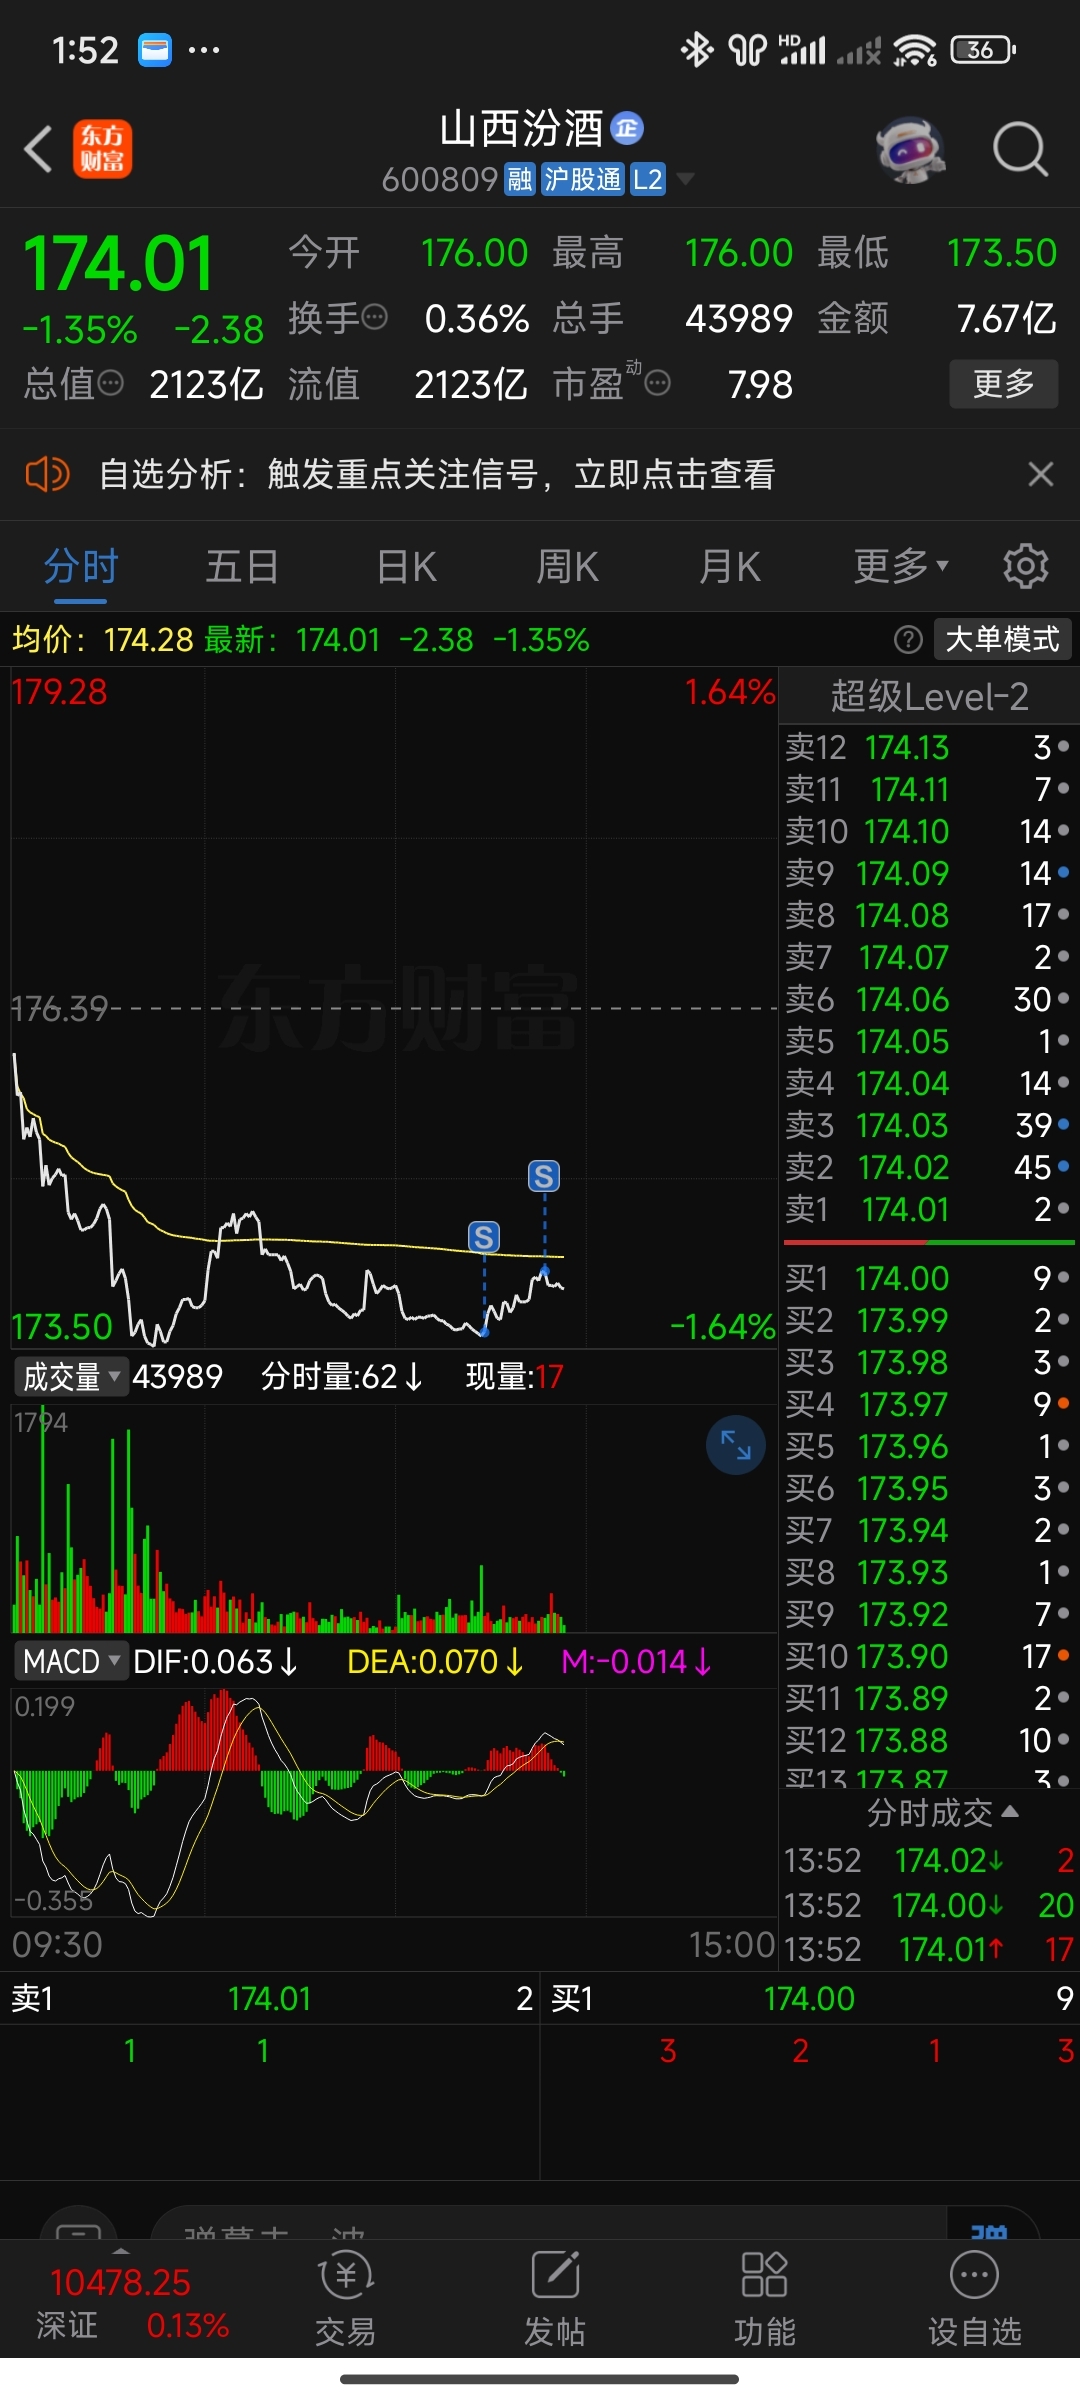Tap 超级Level-2 header
The image size is (1080, 2400).
929,696
